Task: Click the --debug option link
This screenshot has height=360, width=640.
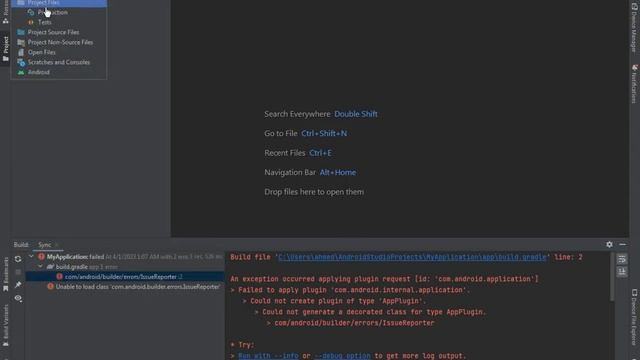Action: pyautogui.click(x=342, y=356)
